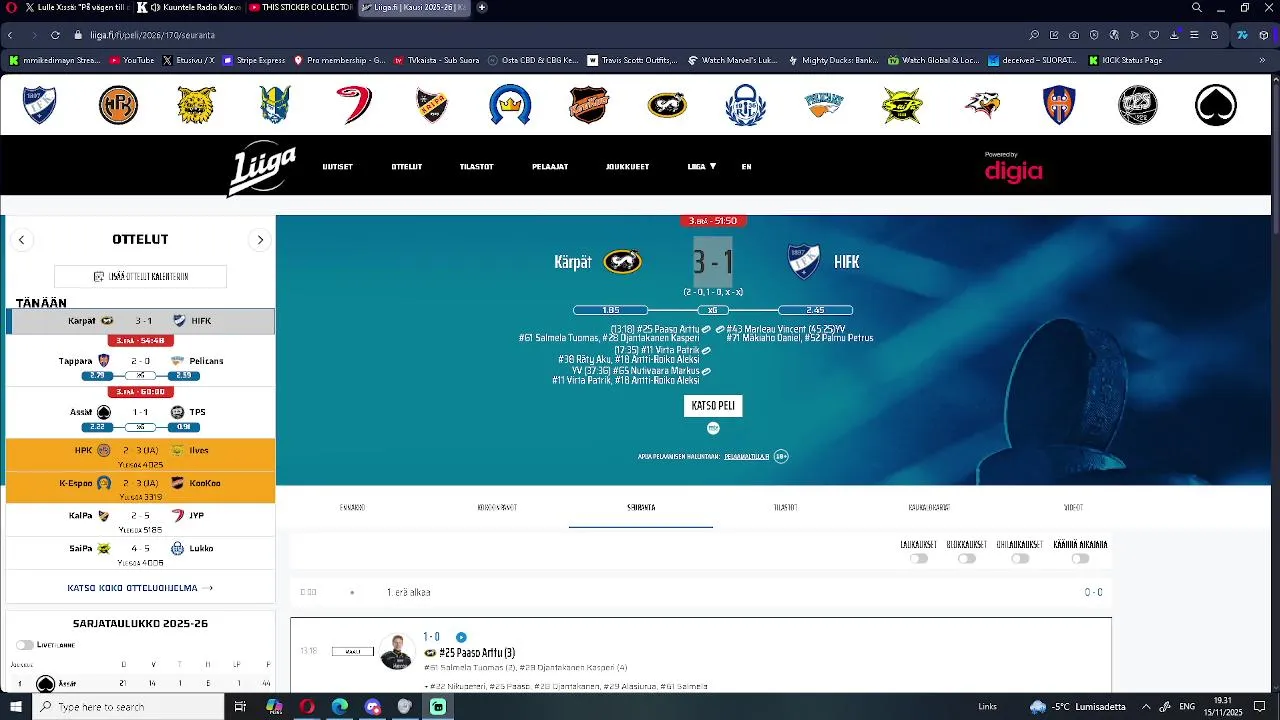The height and width of the screenshot is (720, 1280).
Task: Open the KooKoo team logo in top bar
Action: [588, 105]
